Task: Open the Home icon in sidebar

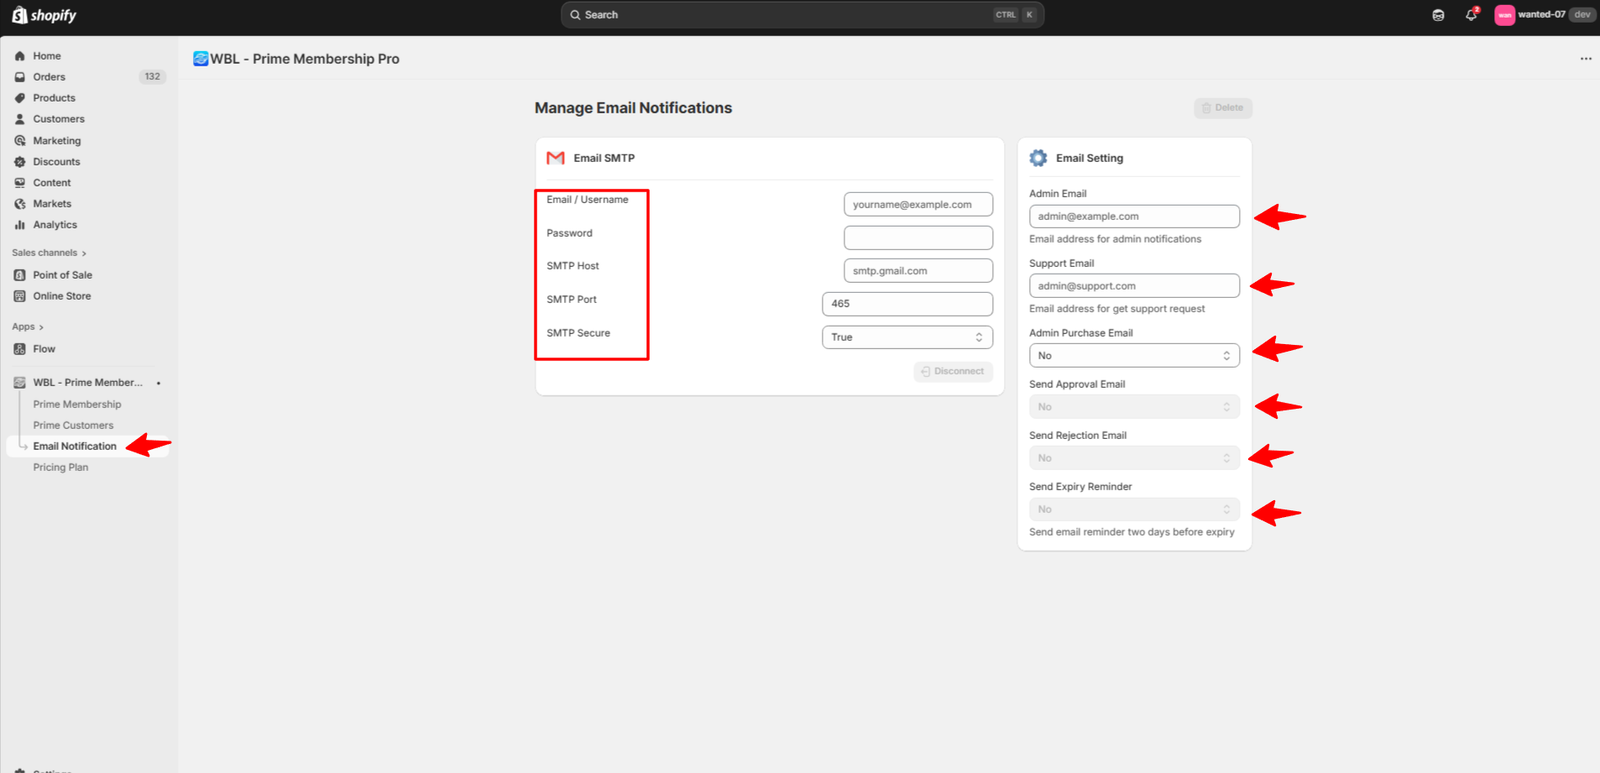Action: (19, 56)
